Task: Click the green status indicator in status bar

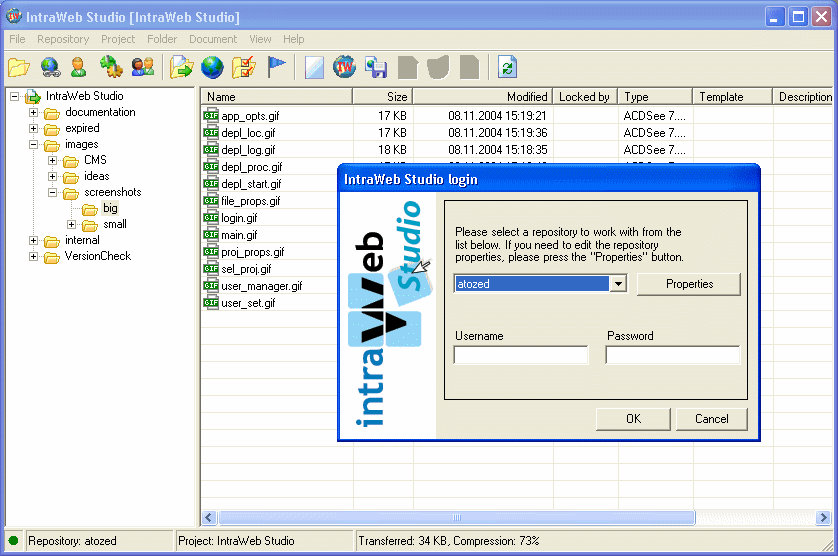Action: click(14, 540)
